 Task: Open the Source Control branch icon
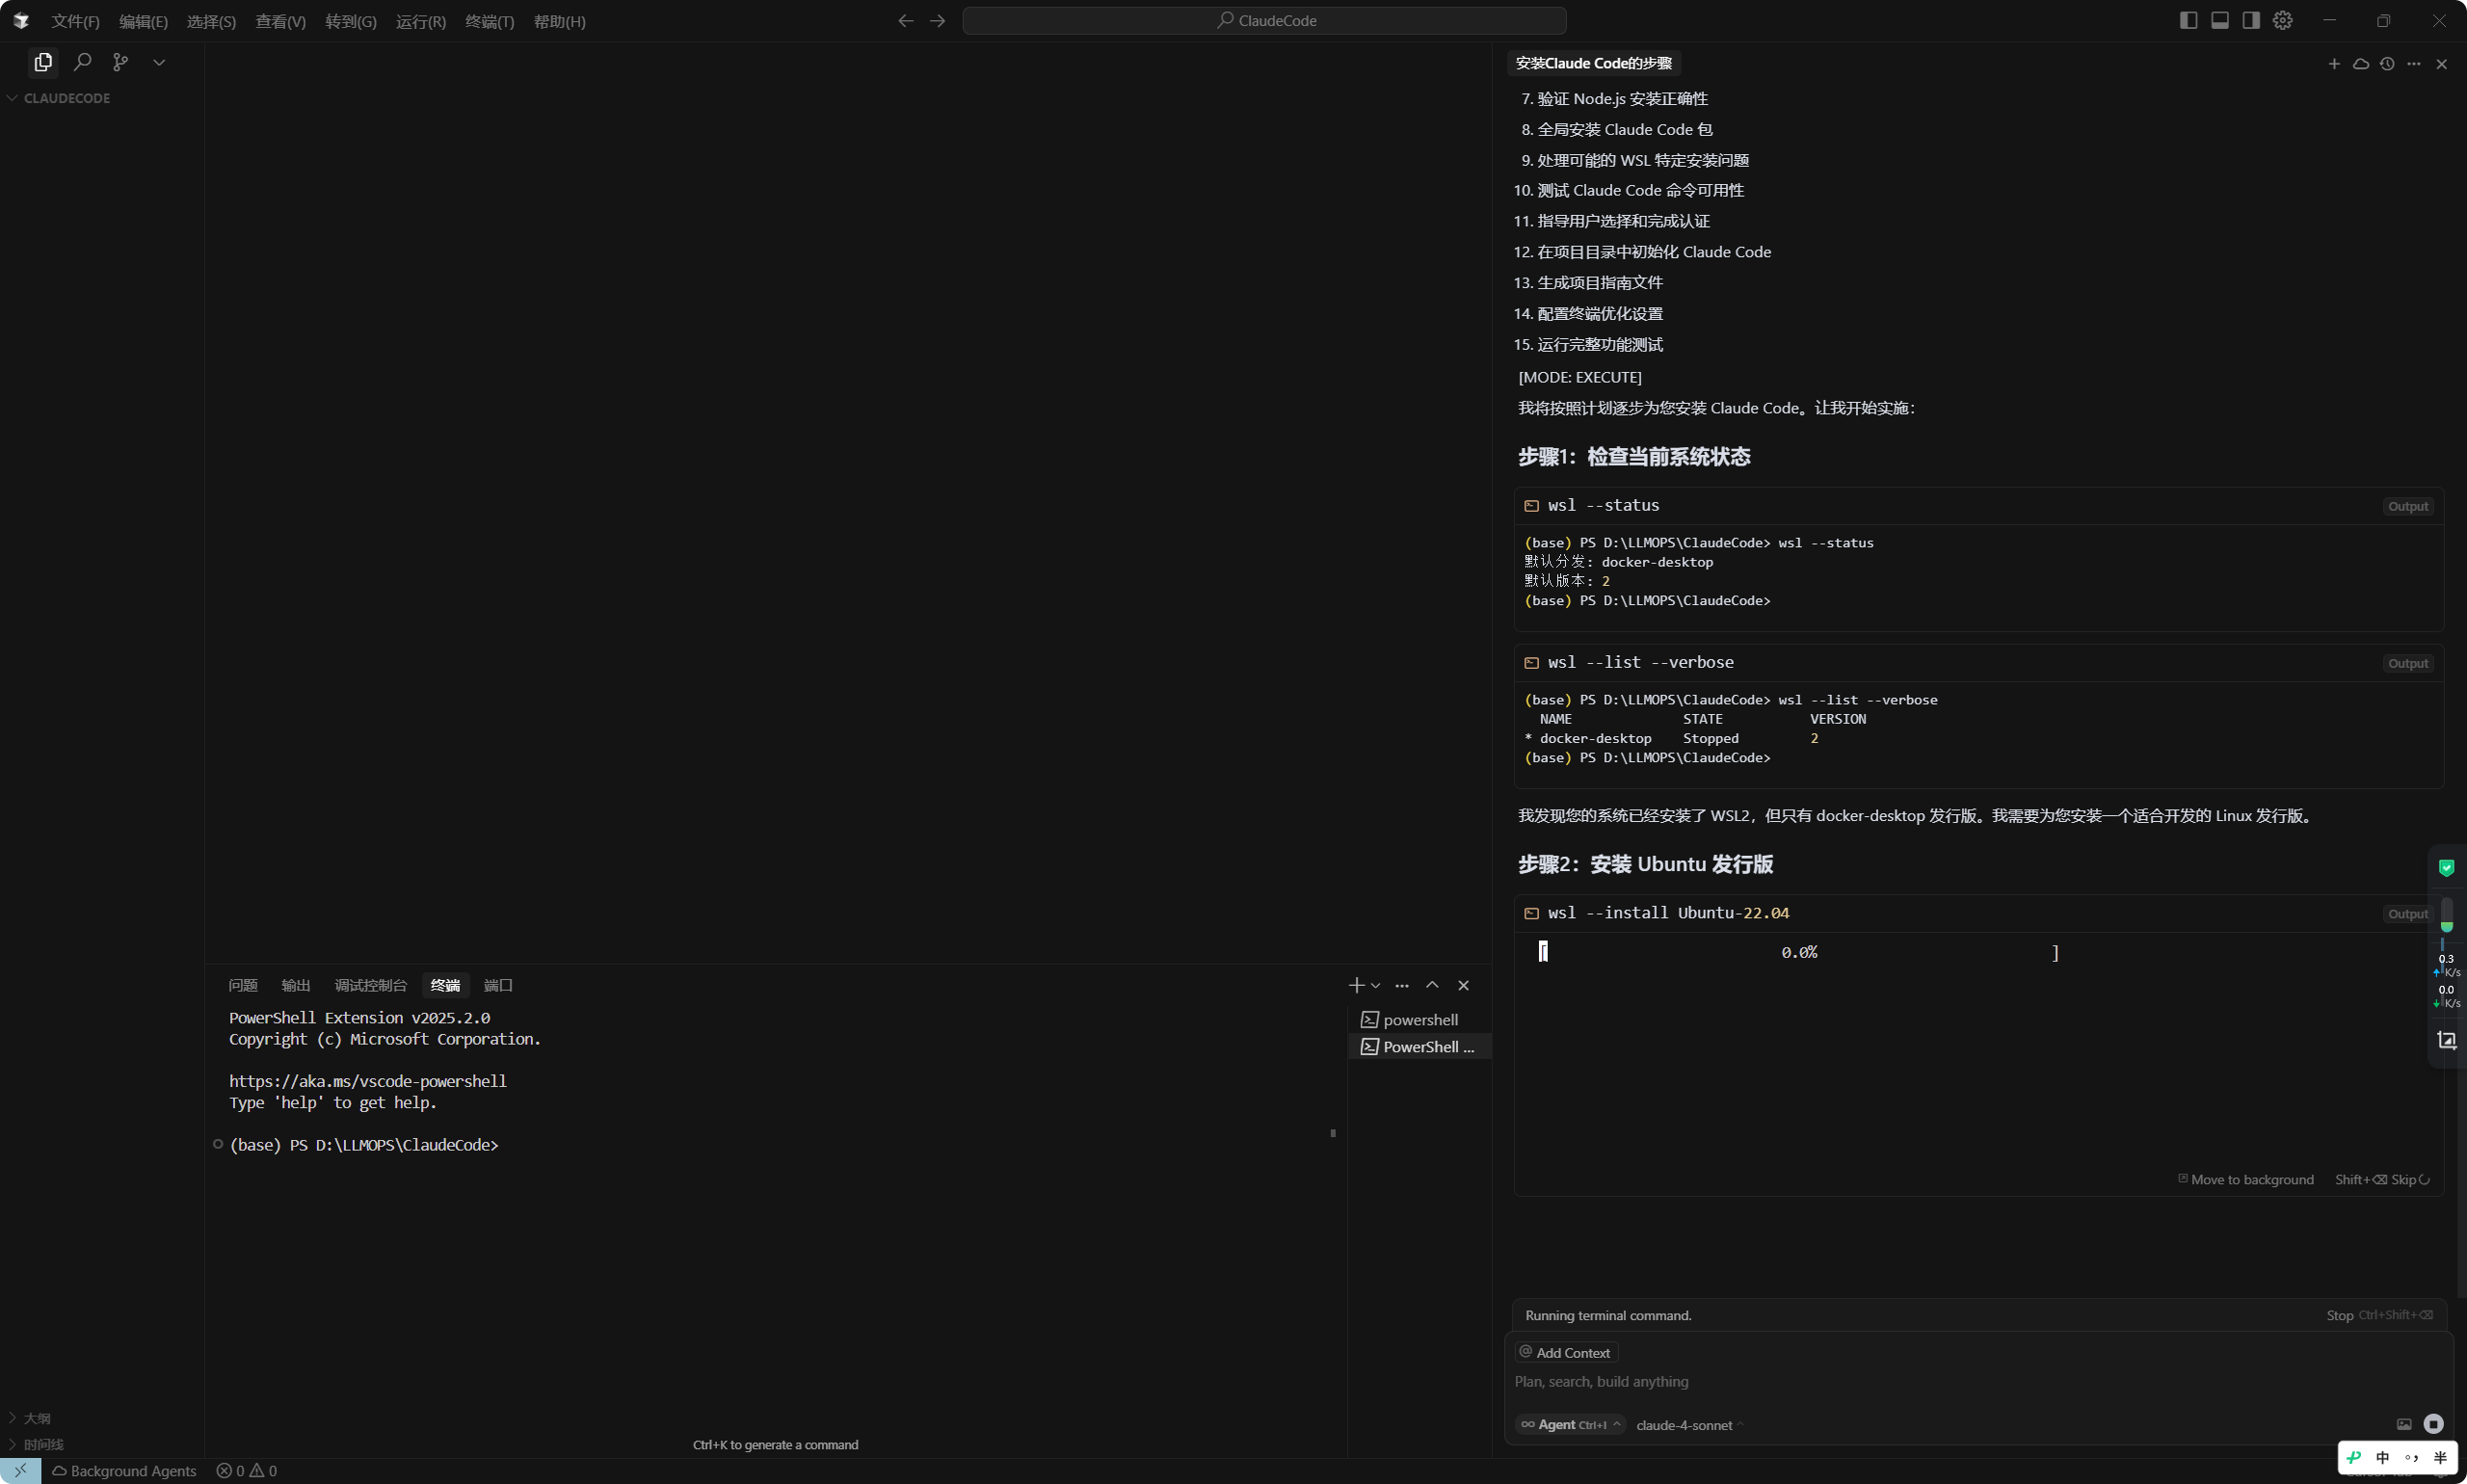(121, 62)
